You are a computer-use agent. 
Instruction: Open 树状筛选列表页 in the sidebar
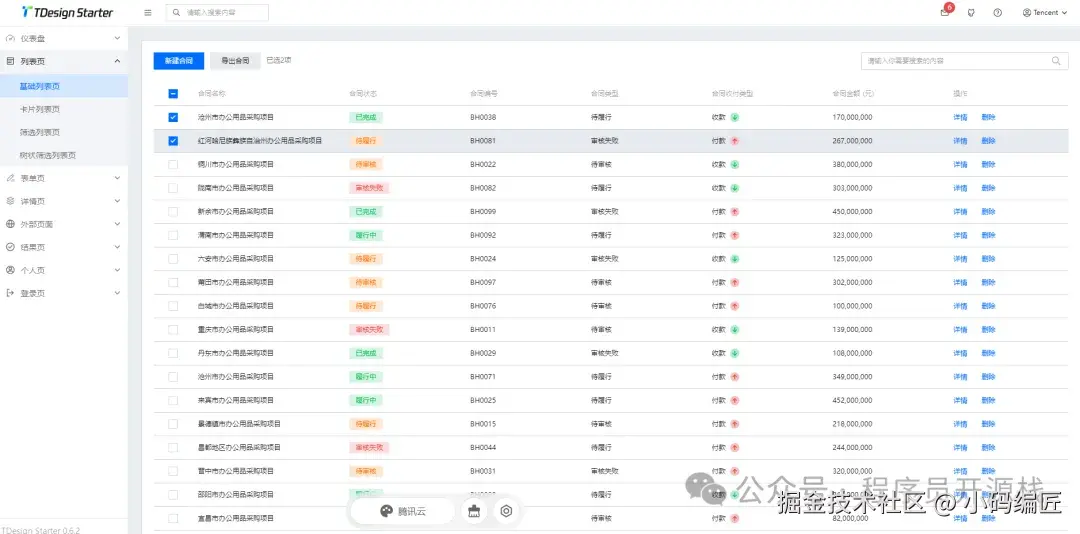pos(64,155)
